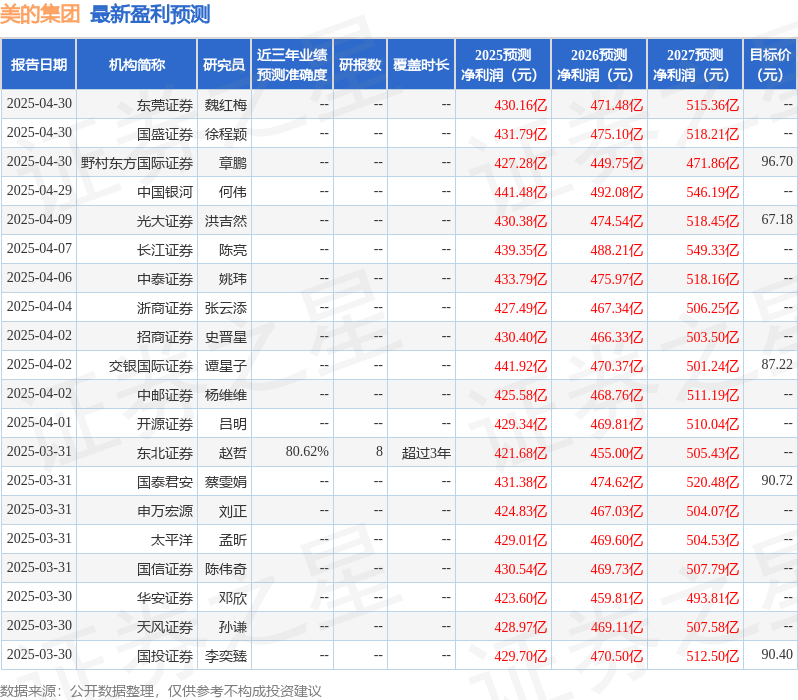
Task: Click researcher name 蔡雯娟
Action: [226, 482]
